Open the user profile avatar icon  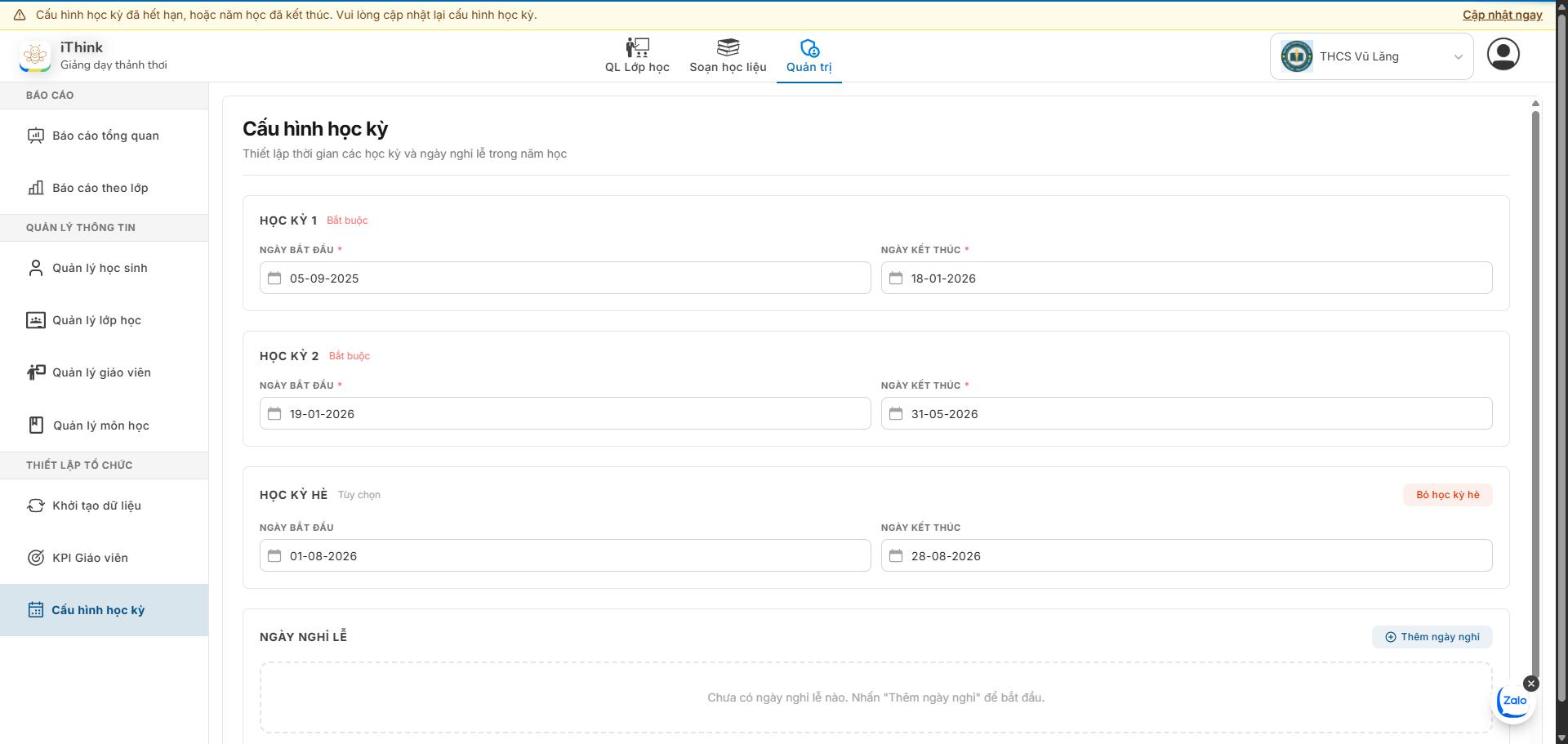tap(1503, 54)
